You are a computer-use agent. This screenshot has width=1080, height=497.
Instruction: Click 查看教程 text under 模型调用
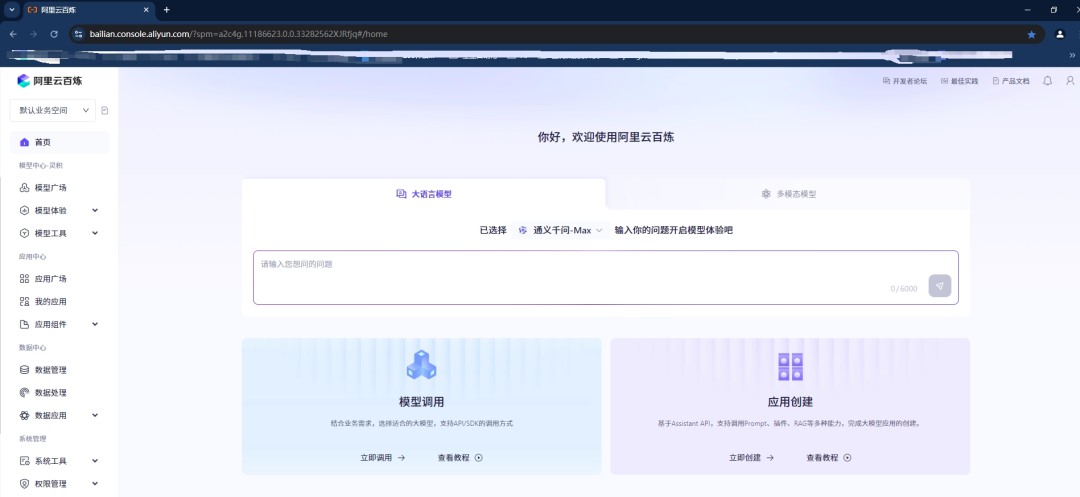click(x=453, y=458)
